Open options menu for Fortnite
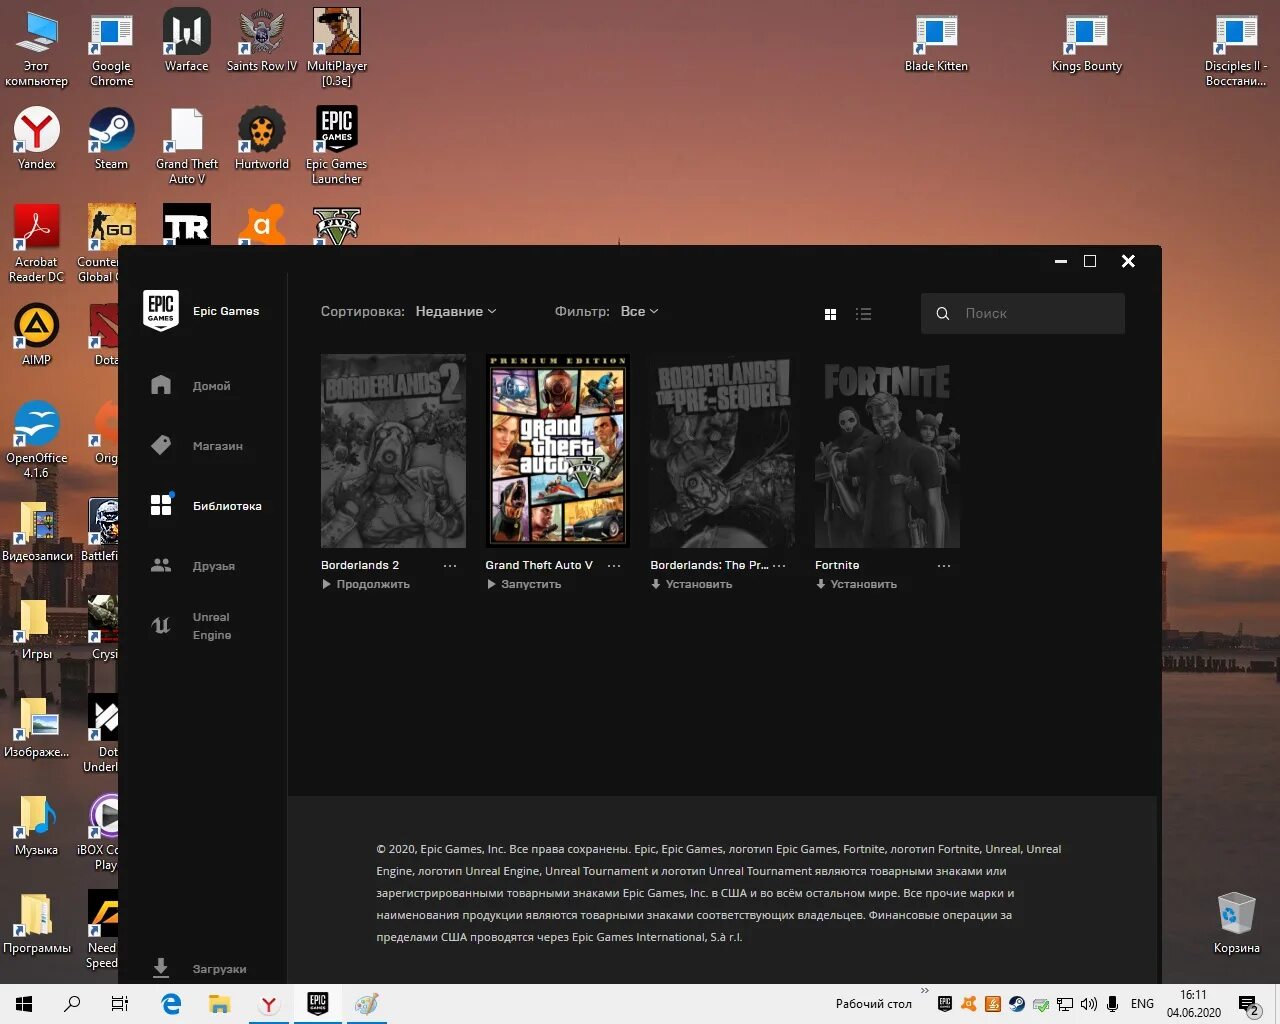The image size is (1280, 1024). (944, 566)
